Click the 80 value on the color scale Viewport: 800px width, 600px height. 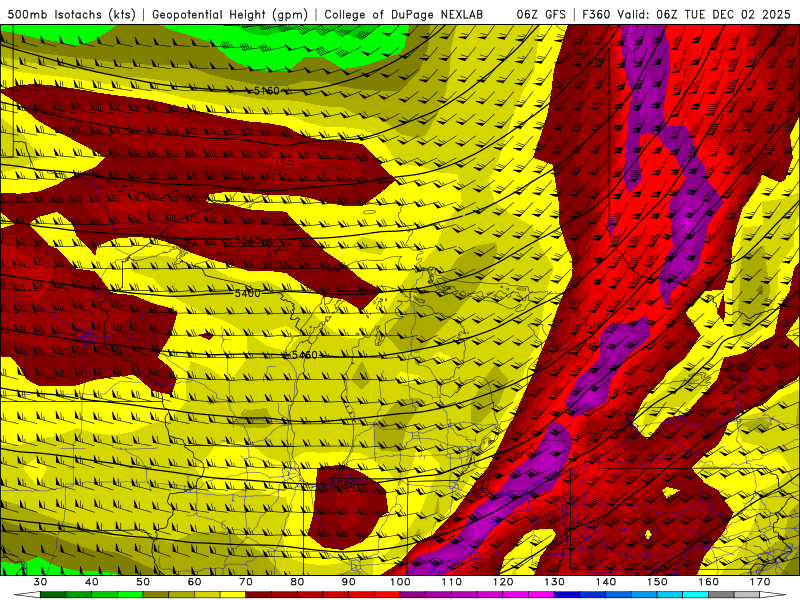297,582
